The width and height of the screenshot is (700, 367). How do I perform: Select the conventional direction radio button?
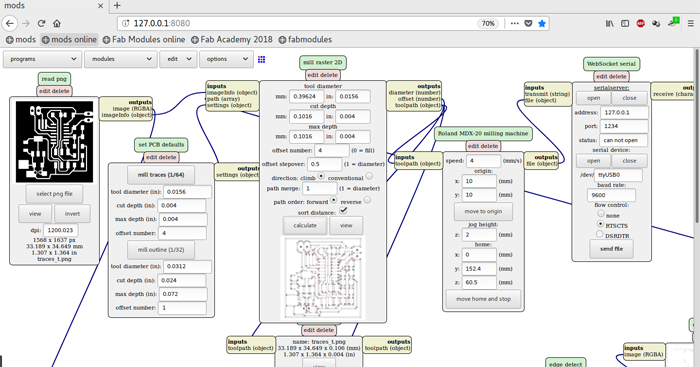(x=369, y=176)
